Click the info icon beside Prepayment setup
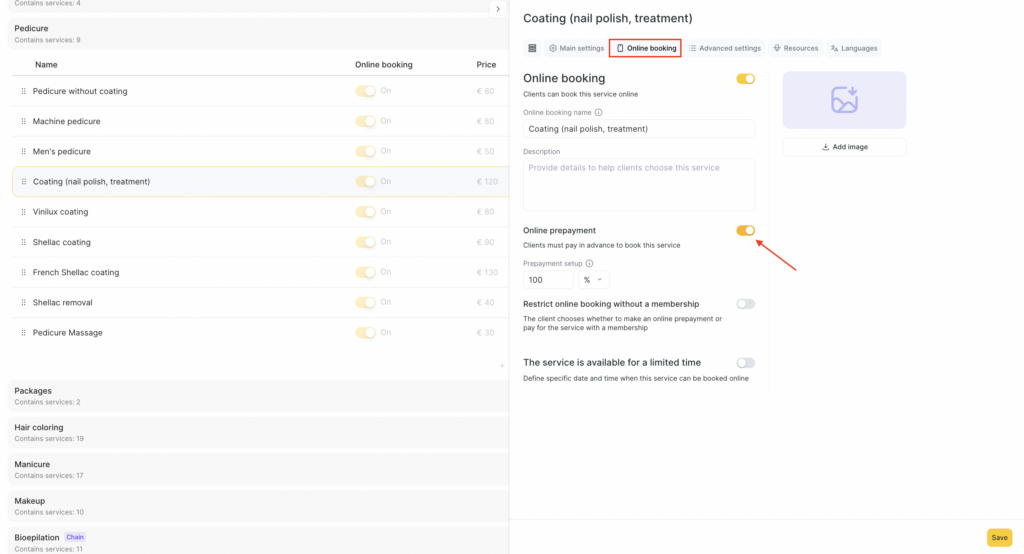 [589, 264]
